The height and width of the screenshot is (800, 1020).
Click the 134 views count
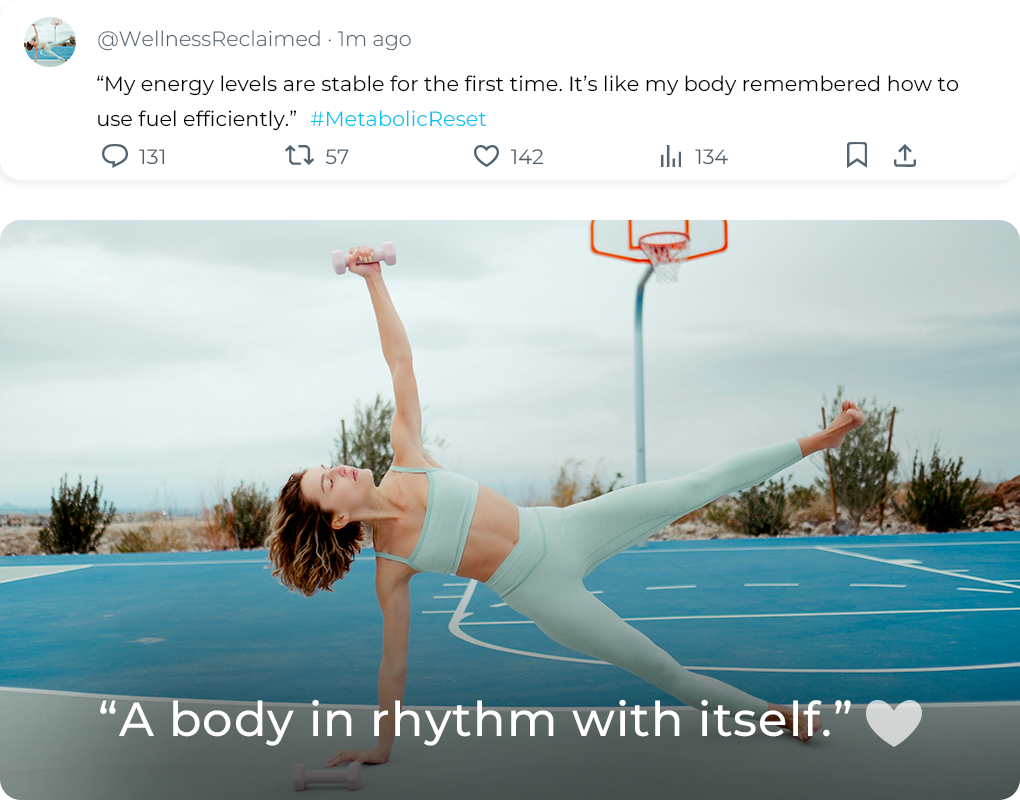click(711, 157)
